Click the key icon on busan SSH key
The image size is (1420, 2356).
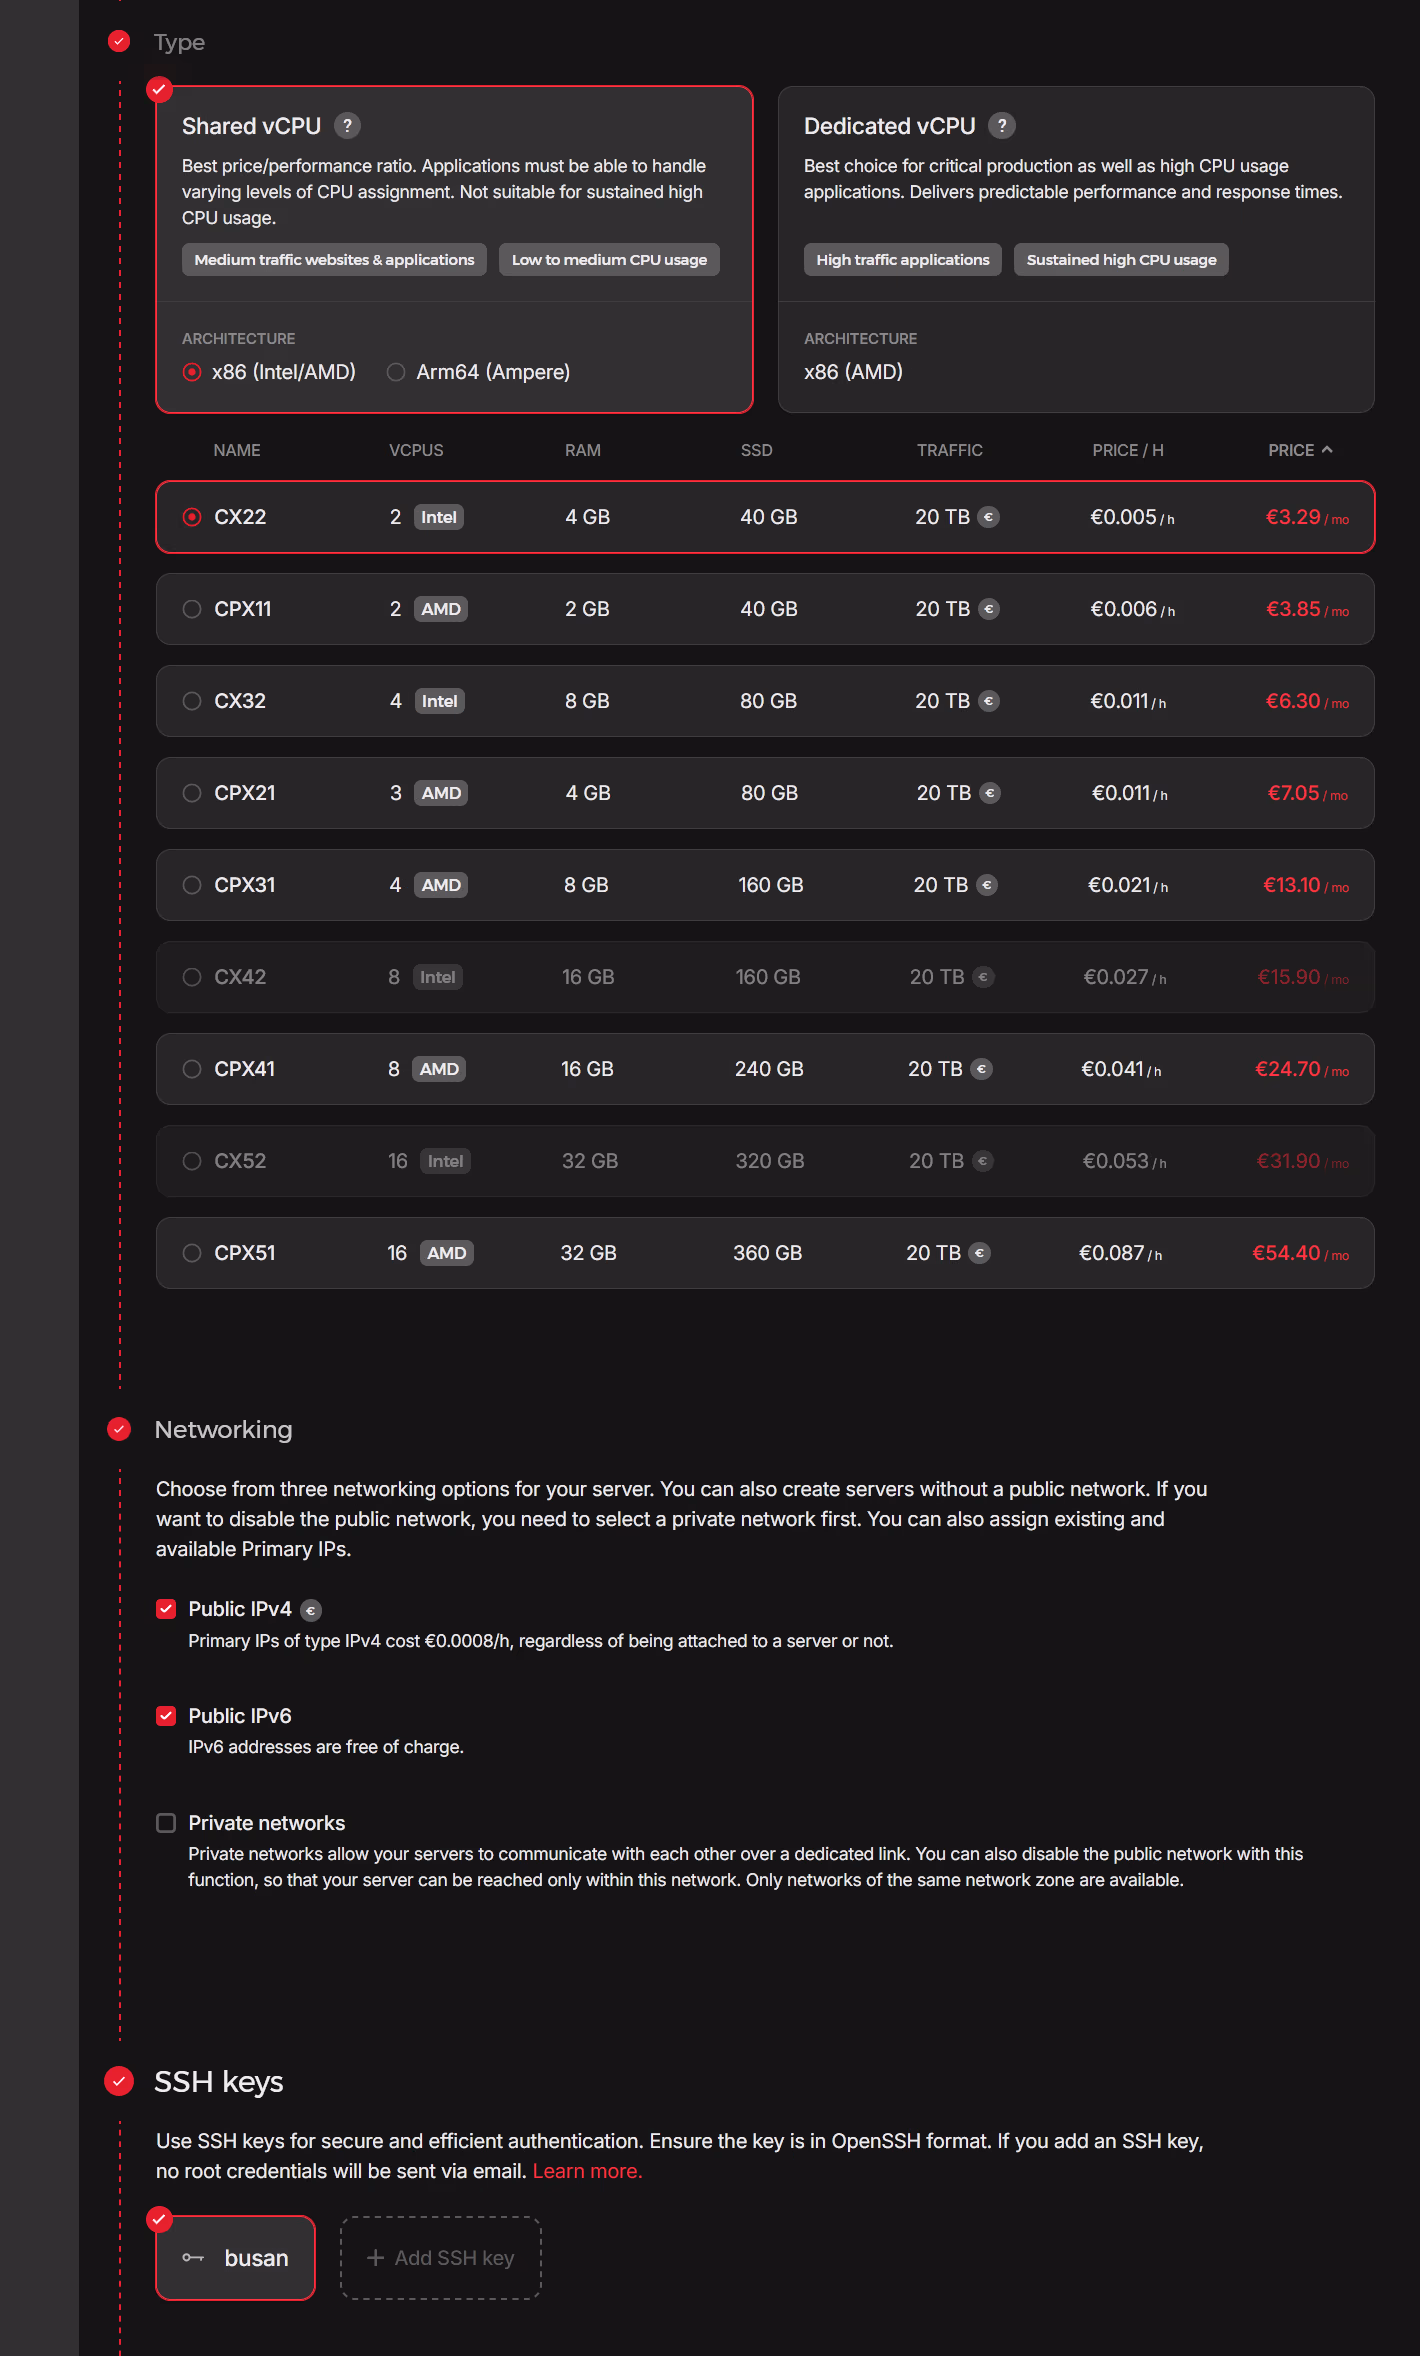pyautogui.click(x=193, y=2258)
